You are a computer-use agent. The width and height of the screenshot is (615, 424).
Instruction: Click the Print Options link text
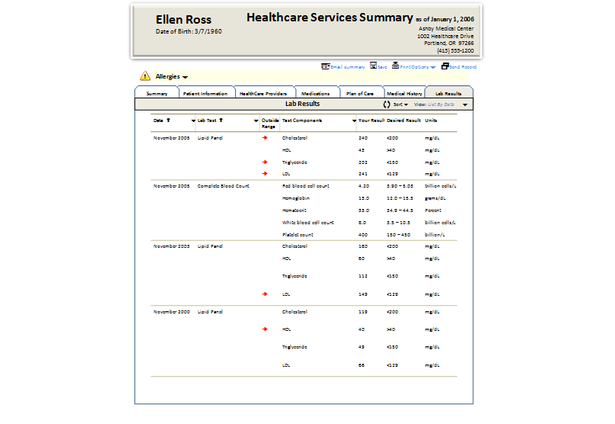415,67
